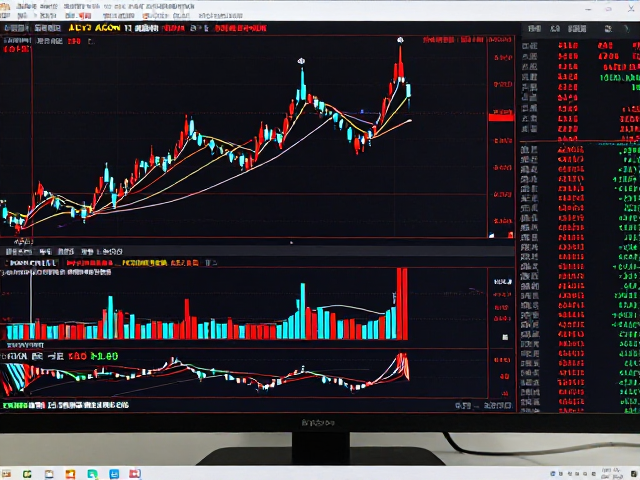Click the bottom-right text button under the oscillator panel
640x480 pixels.
click(x=497, y=406)
